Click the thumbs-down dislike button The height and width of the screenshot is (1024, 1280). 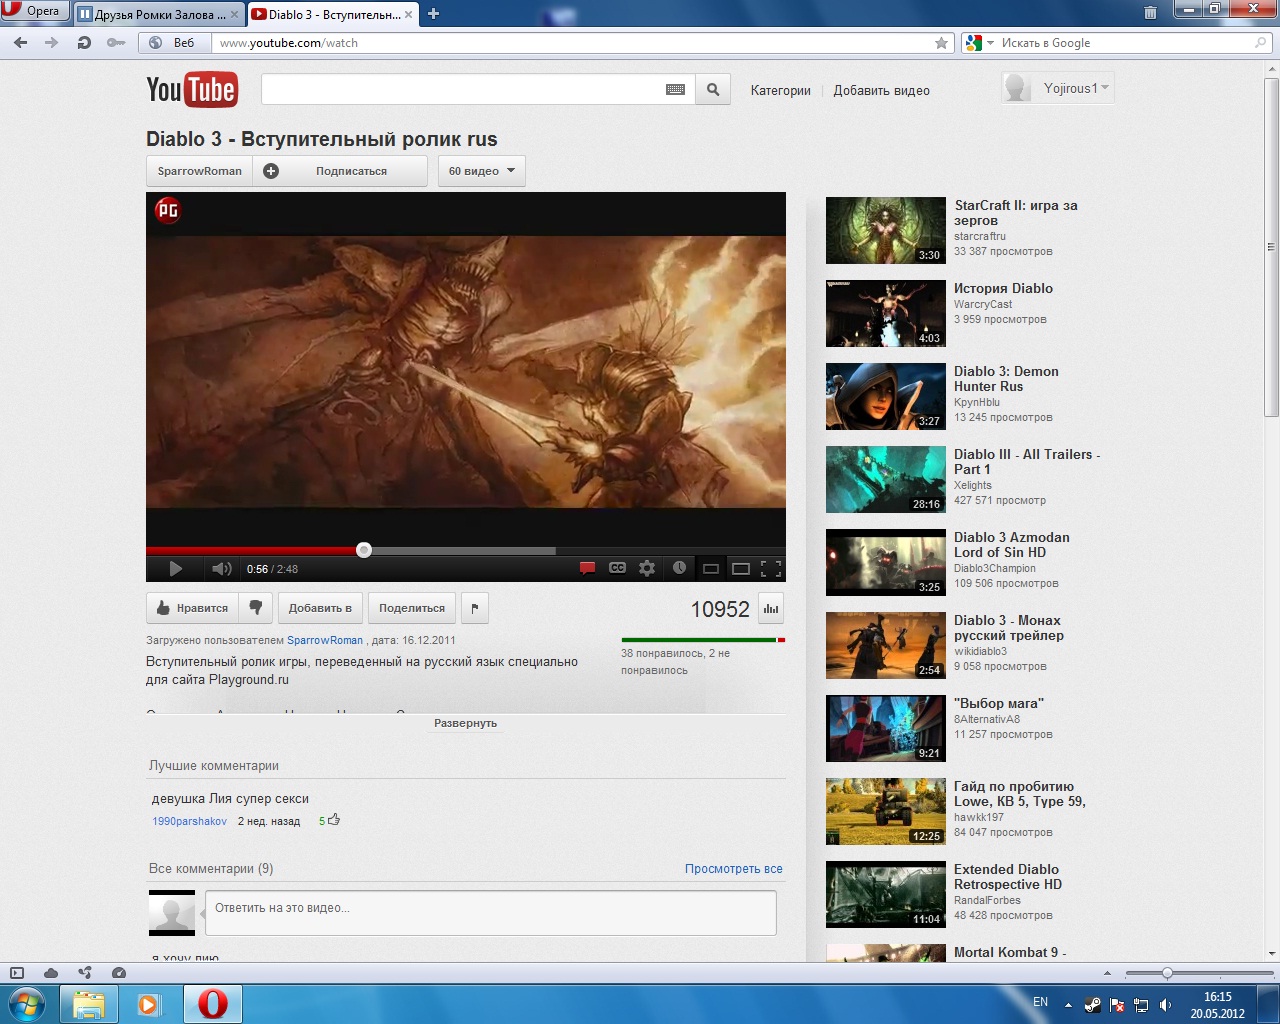(256, 608)
